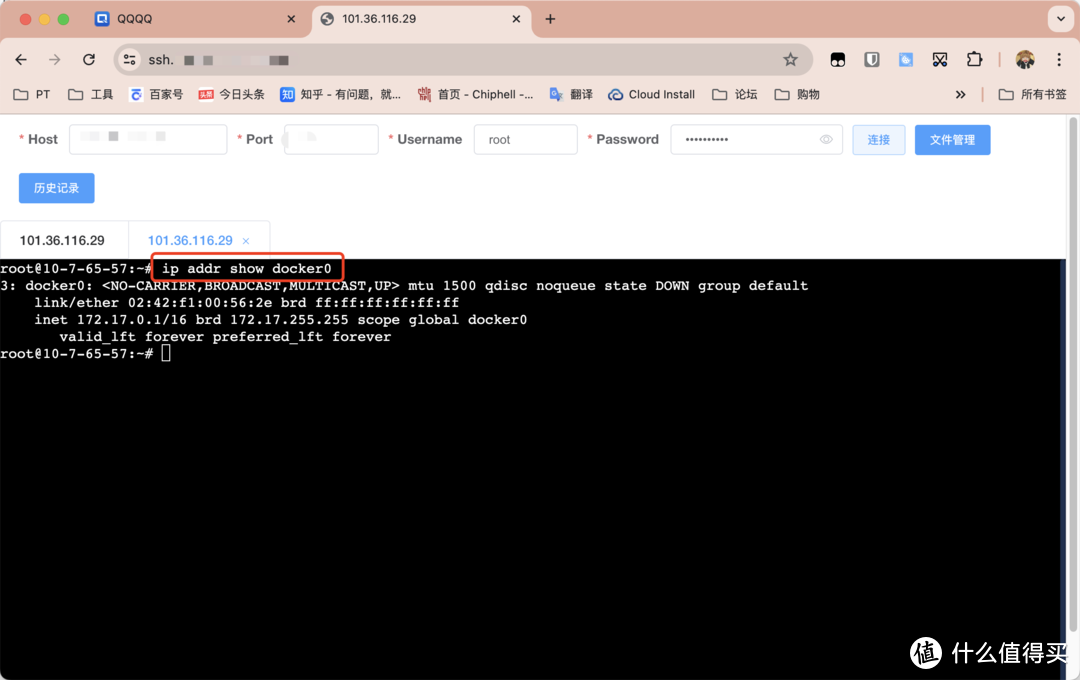Screen dimensions: 1080x680
Task: Open the tab search dropdown arrow
Action: pos(1060,19)
